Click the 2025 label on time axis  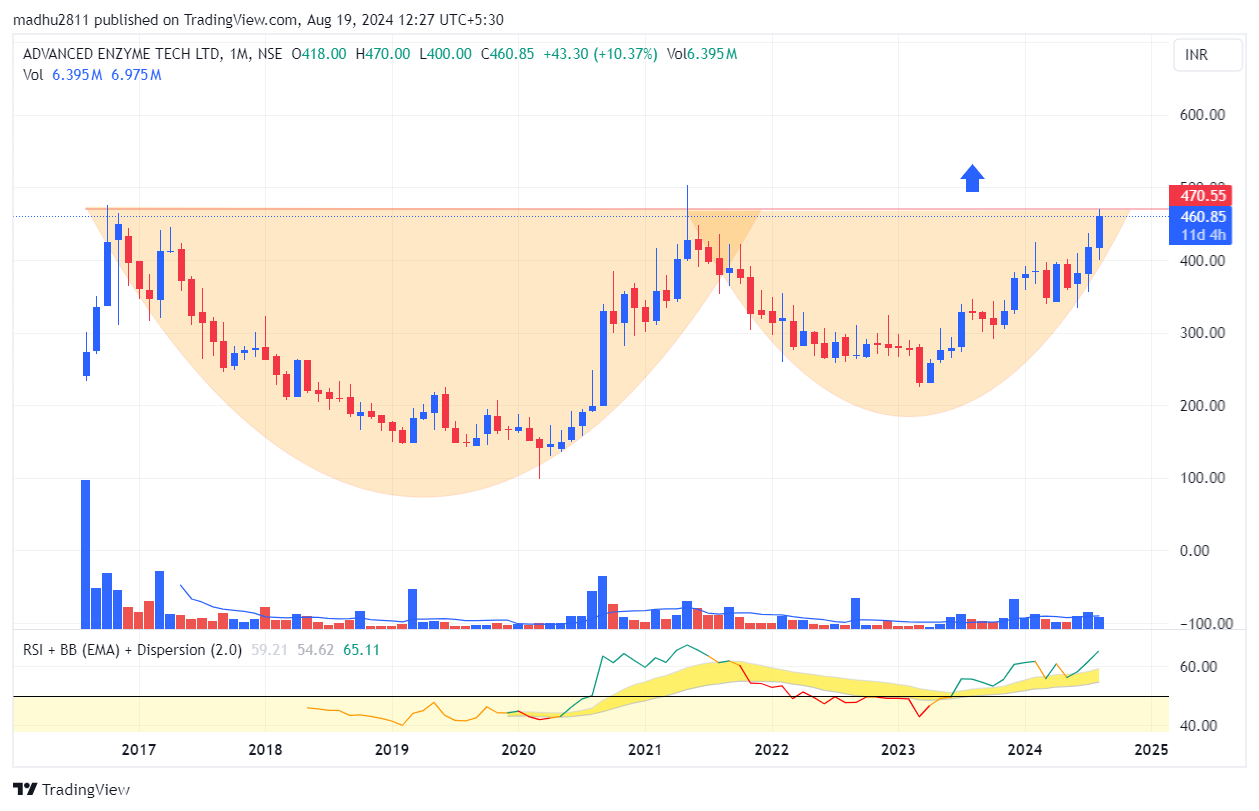(1152, 749)
